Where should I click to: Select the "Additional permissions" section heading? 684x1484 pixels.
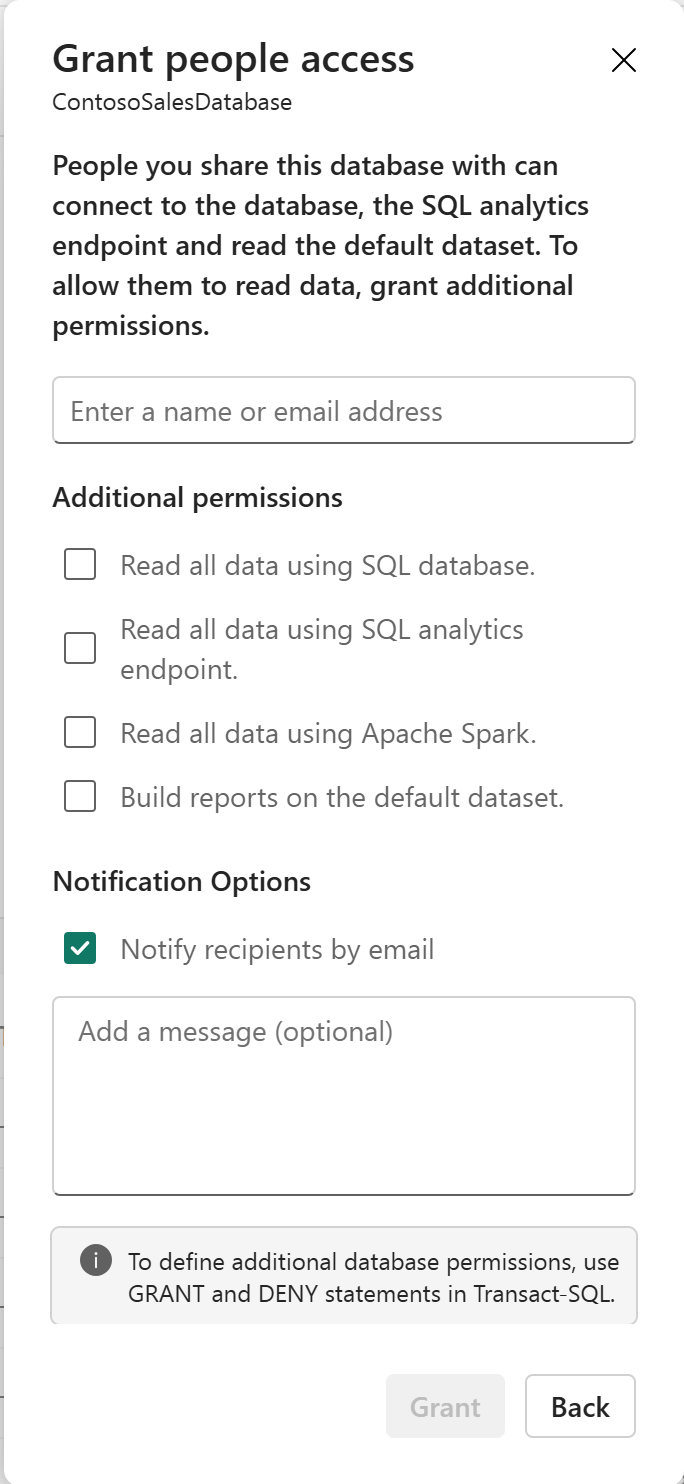point(197,497)
